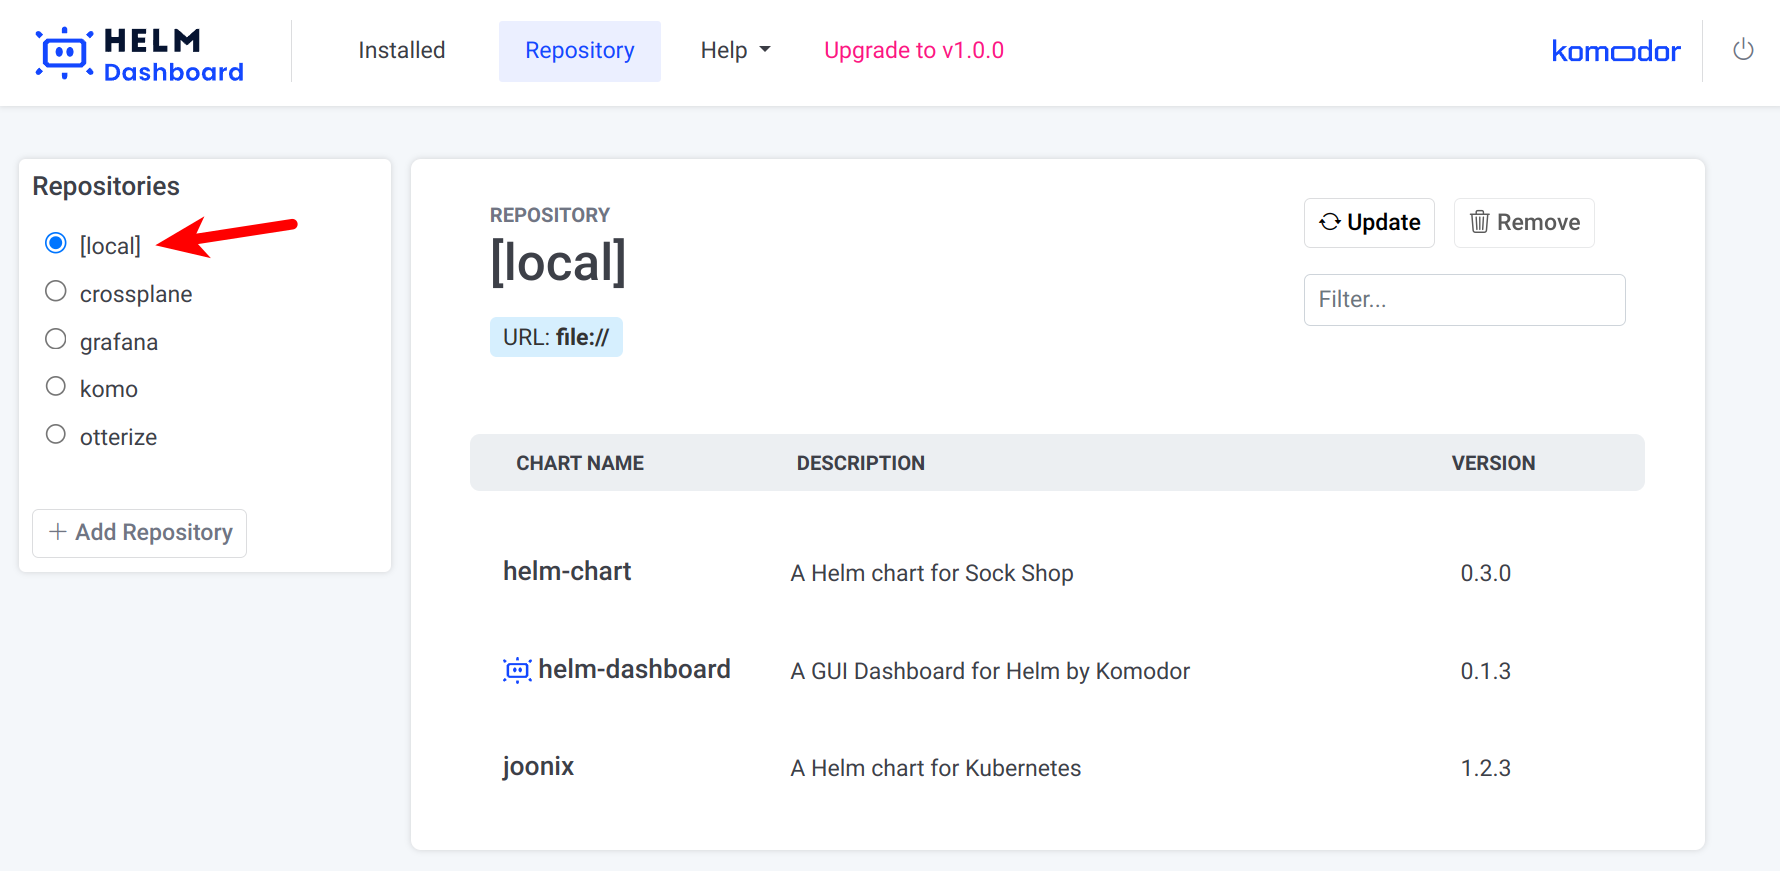1780x871 pixels.
Task: Choose the komo repository option
Action: [56, 387]
